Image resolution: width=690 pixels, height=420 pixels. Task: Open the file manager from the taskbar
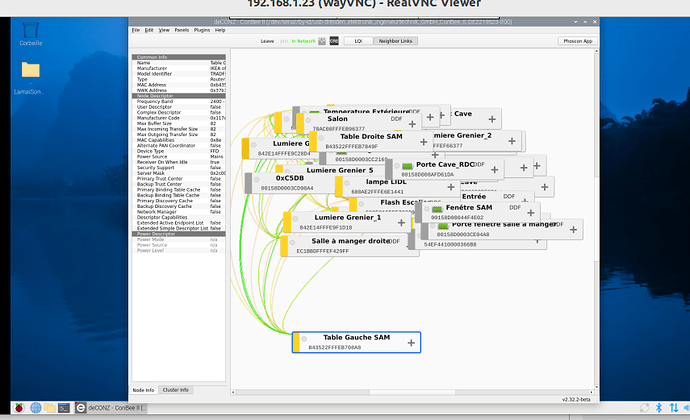click(x=50, y=408)
